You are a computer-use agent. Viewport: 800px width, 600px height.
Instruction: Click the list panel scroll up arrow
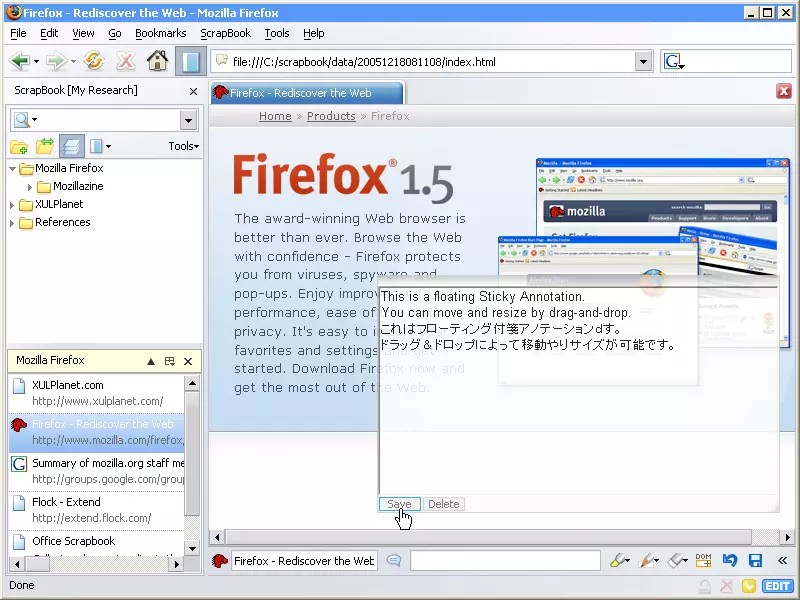[x=192, y=383]
